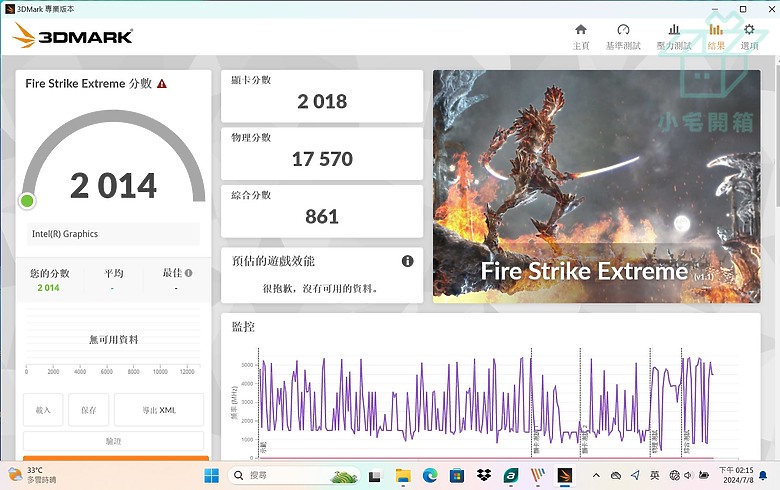Click the 載入 load button

click(43, 410)
